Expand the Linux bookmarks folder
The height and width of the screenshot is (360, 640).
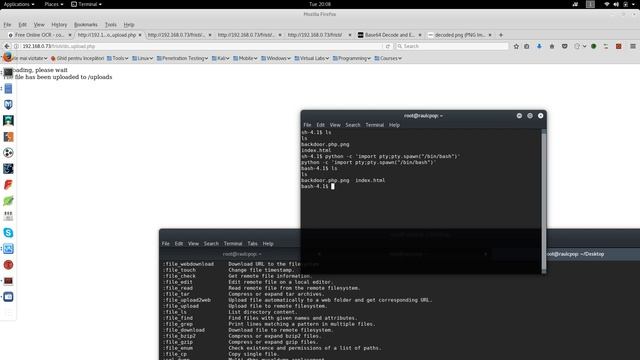point(142,58)
